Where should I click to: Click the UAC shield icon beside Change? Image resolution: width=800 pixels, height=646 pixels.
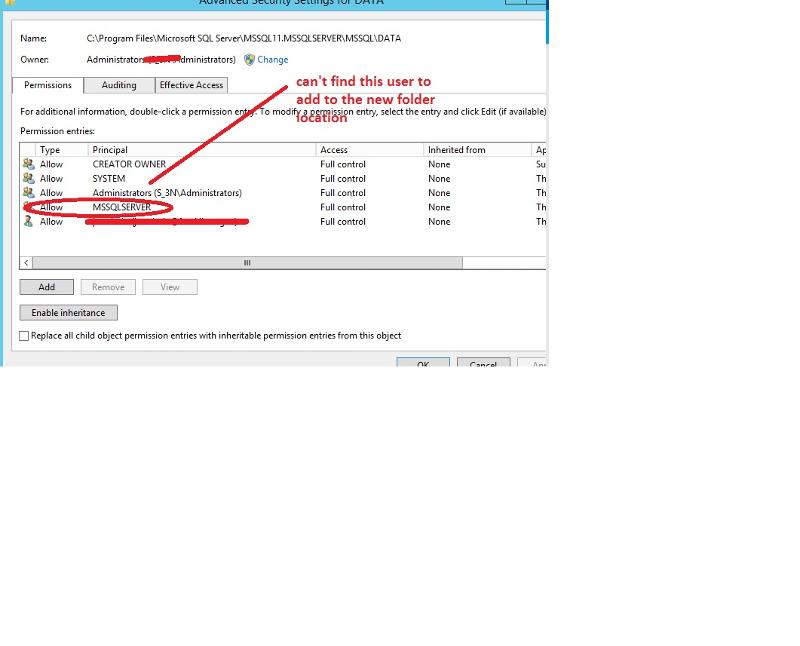(x=249, y=60)
